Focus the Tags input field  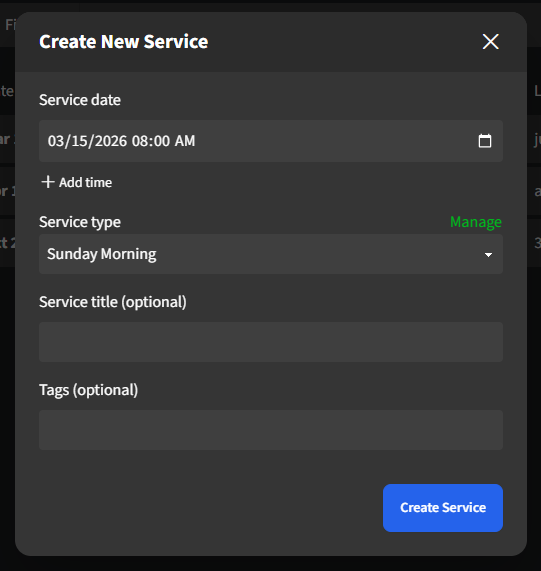tap(271, 430)
